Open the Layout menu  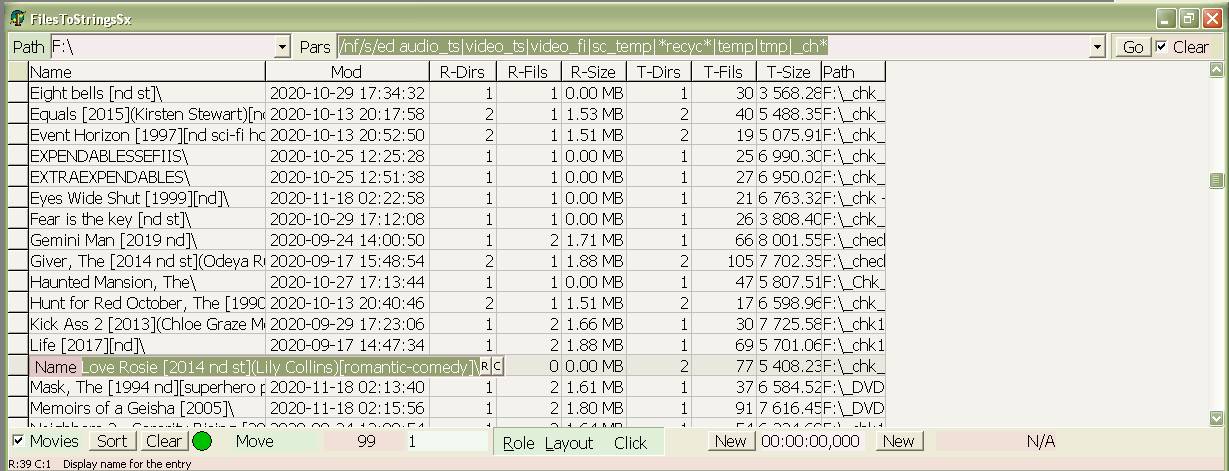click(x=569, y=443)
